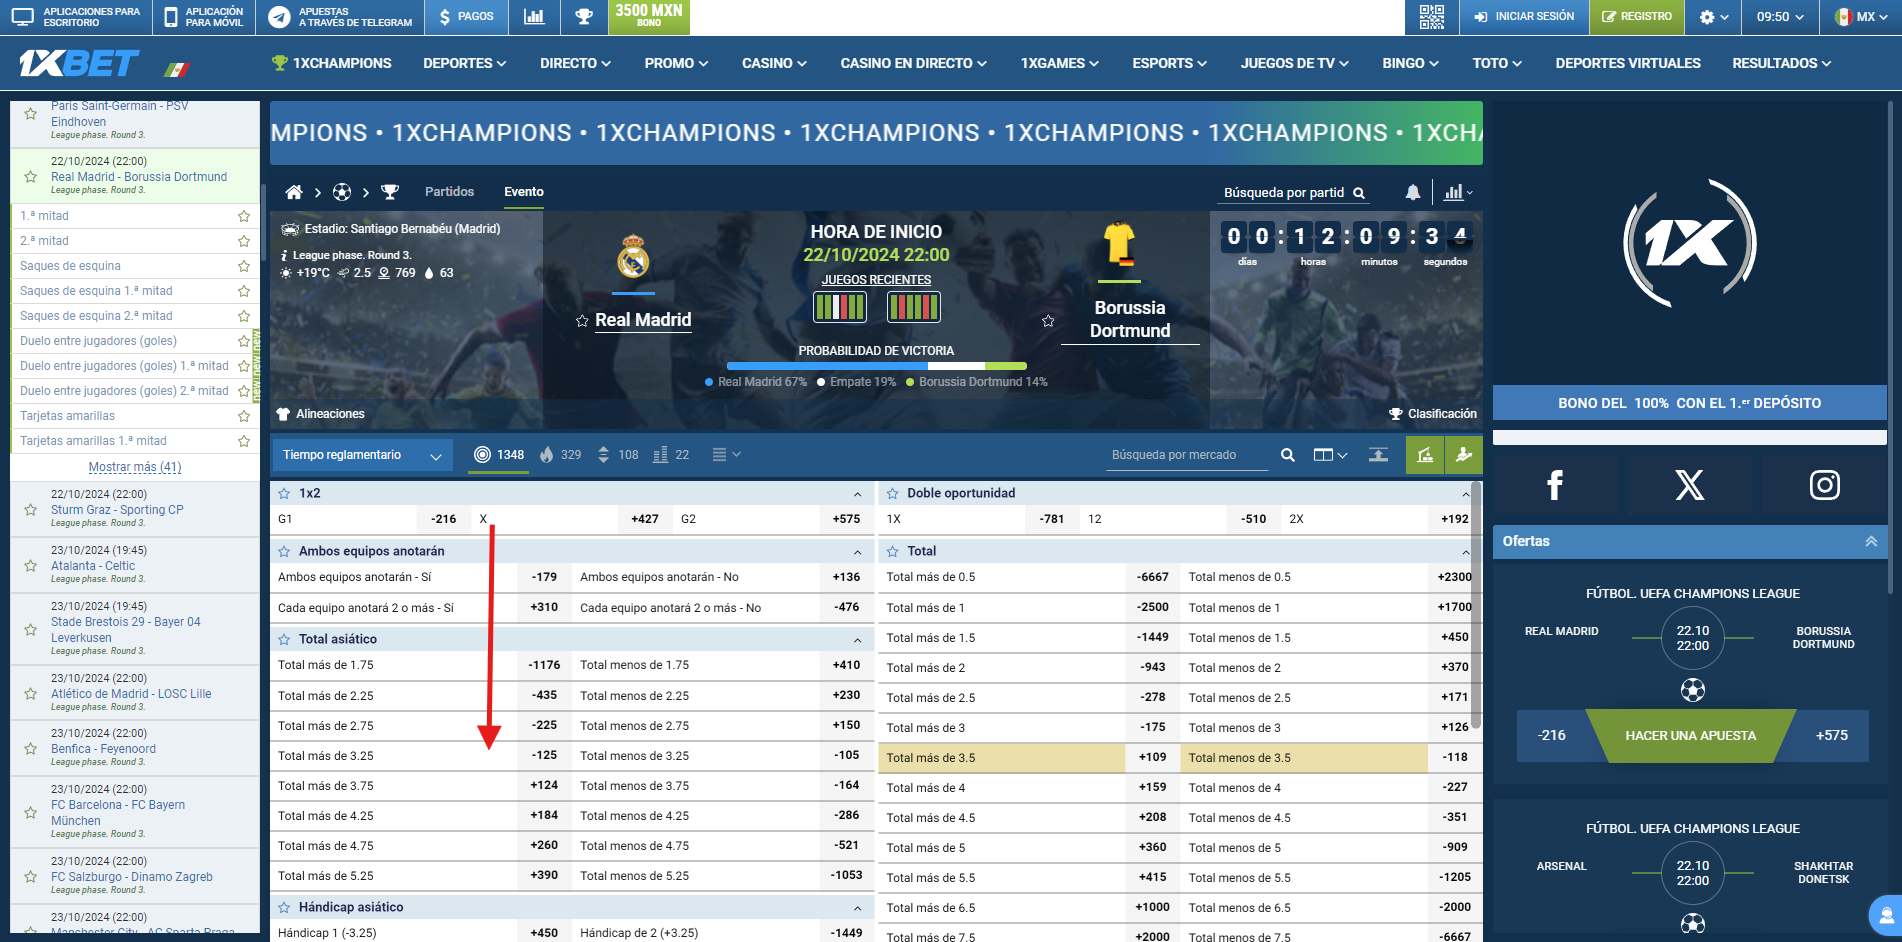1902x942 pixels.
Task: Click the green kicking player icon
Action: tap(1464, 455)
